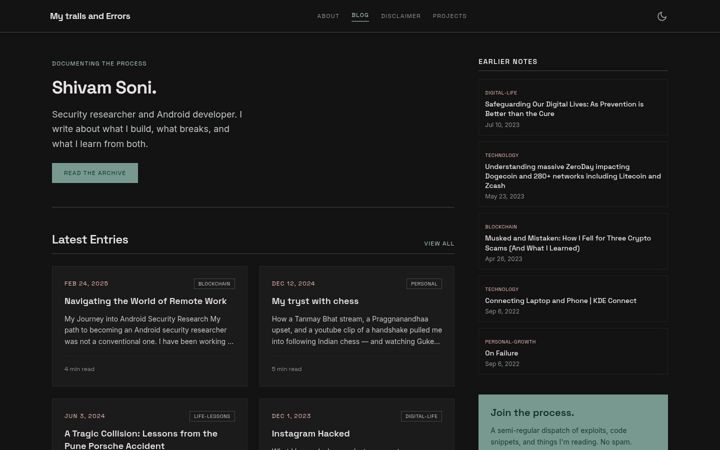Screen dimensions: 720x450
Task: Open the Blog nav item
Action: (x=360, y=16)
